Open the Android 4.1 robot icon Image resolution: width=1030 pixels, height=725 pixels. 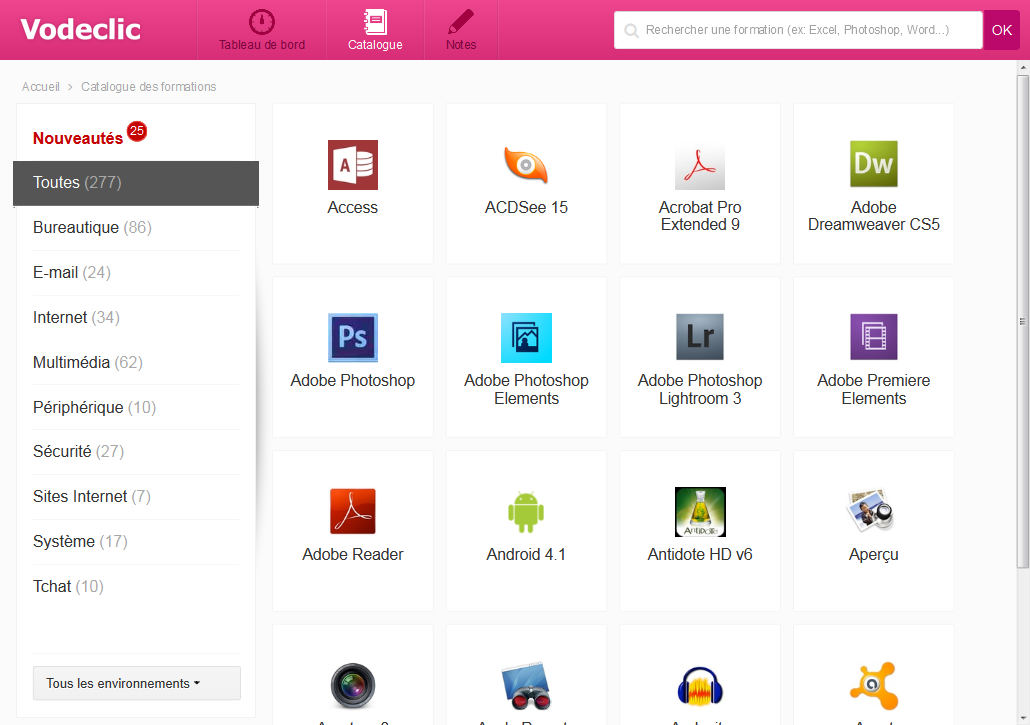click(x=526, y=512)
